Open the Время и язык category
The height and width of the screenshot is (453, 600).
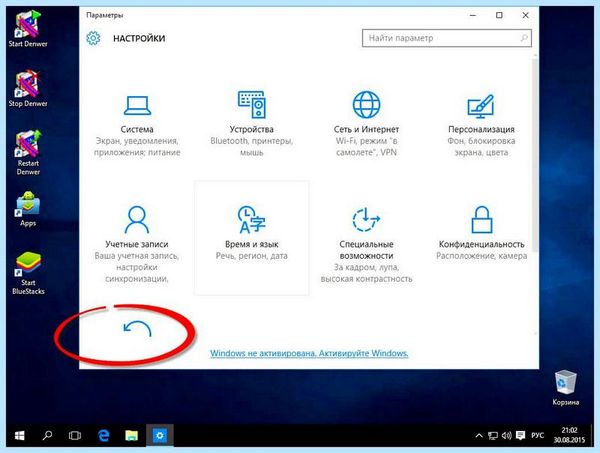tap(251, 238)
